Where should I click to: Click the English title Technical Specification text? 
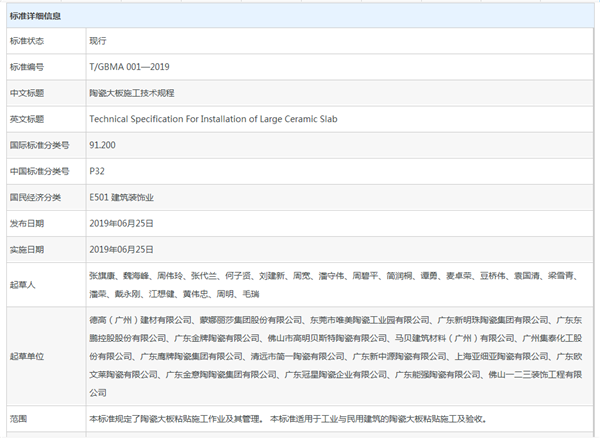tap(213, 119)
